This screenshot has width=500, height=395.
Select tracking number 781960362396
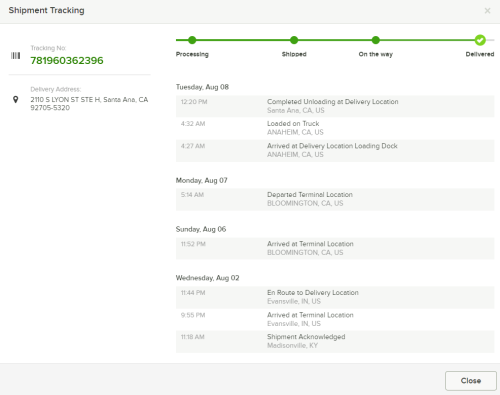[67, 61]
